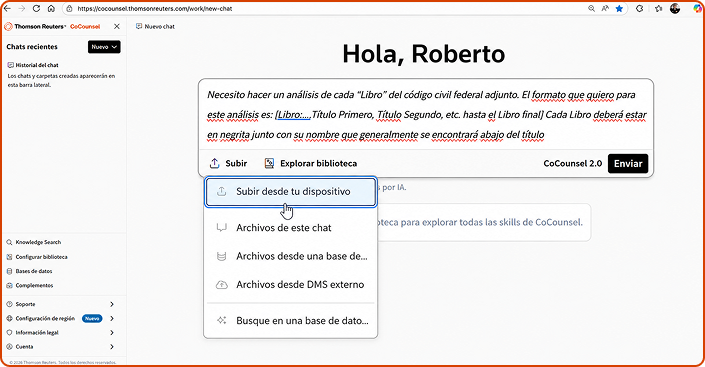The height and width of the screenshot is (367, 705).
Task: Click Explorar biblioteca button
Action: tap(311, 163)
